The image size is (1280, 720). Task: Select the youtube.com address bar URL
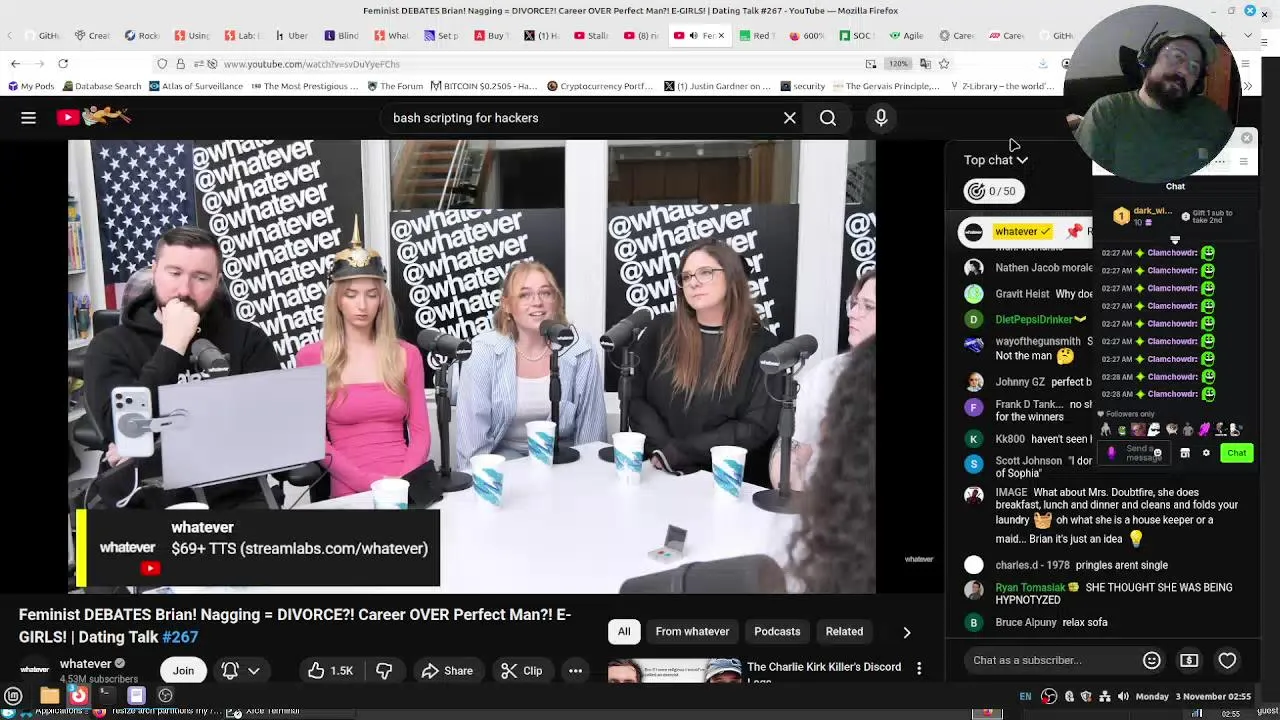coord(311,64)
